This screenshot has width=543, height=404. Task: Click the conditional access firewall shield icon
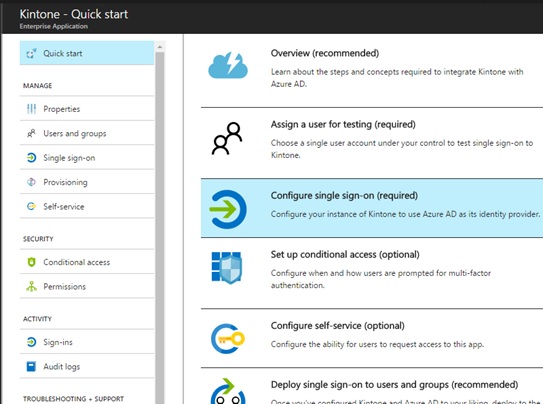coord(227,267)
